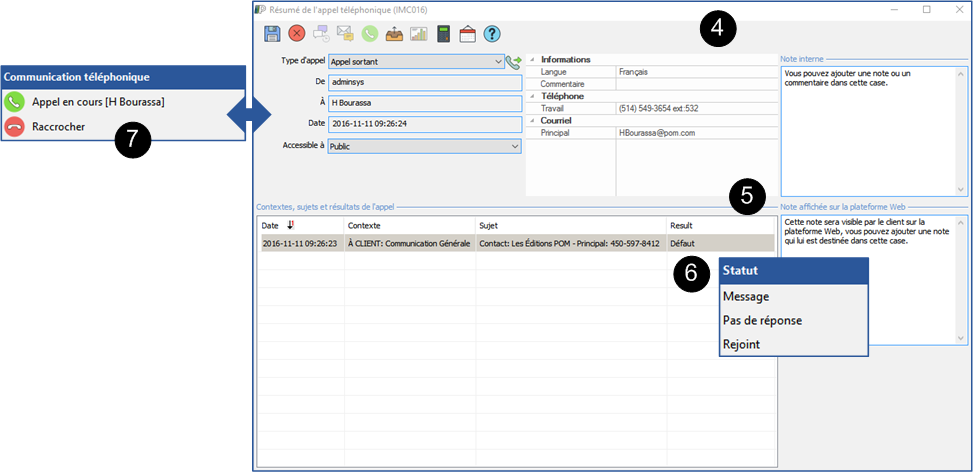Open the bar chart statistics icon
This screenshot has width=973, height=472.
(x=419, y=34)
